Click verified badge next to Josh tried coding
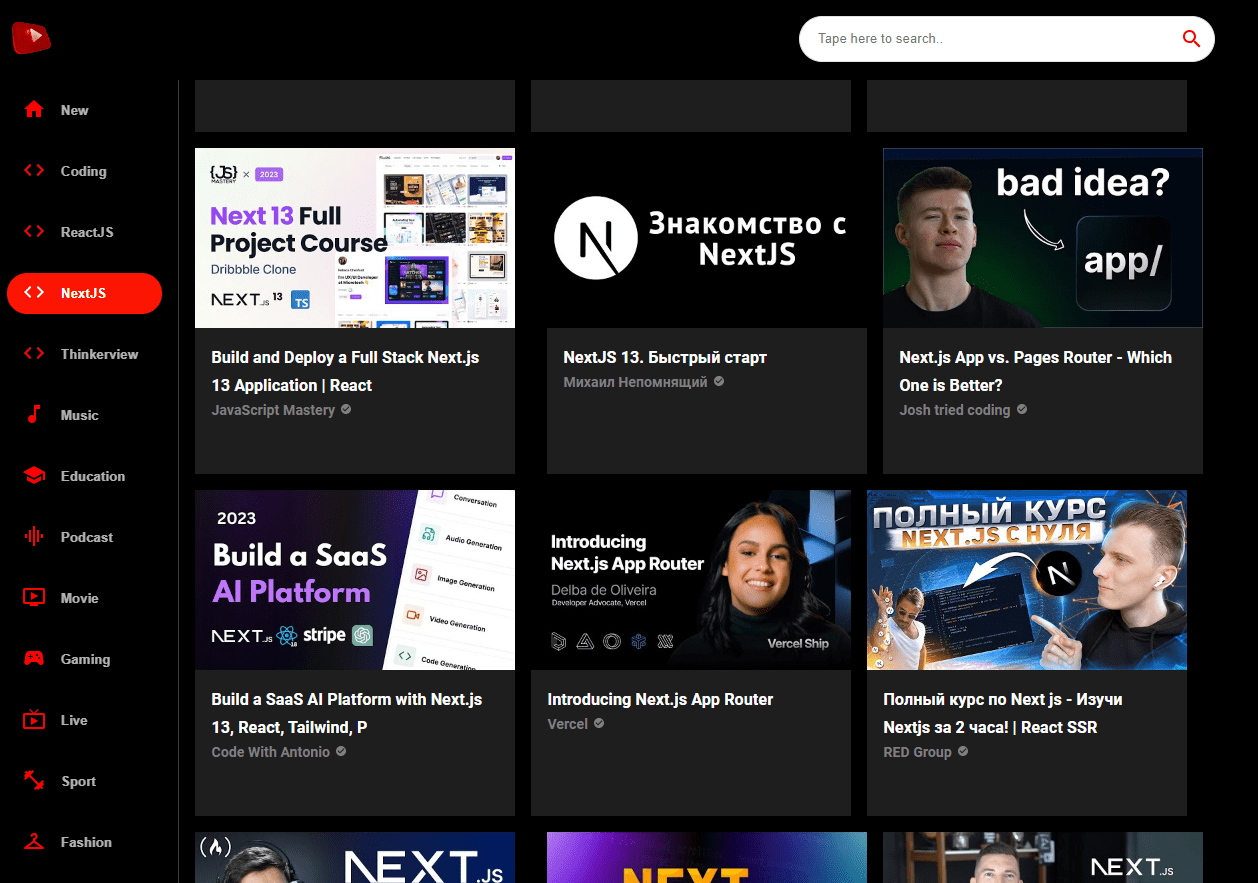 [x=1022, y=410]
